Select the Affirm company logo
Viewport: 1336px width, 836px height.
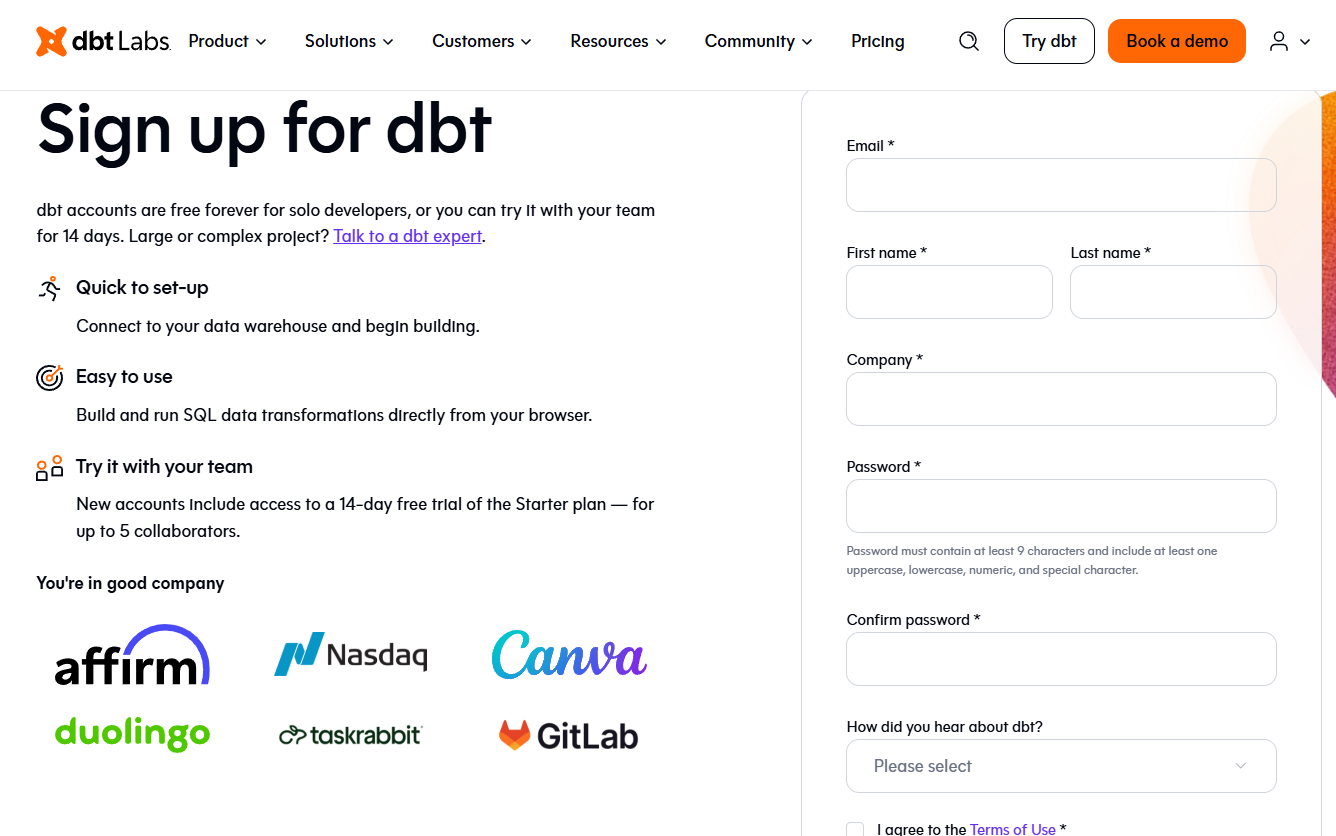[x=132, y=654]
